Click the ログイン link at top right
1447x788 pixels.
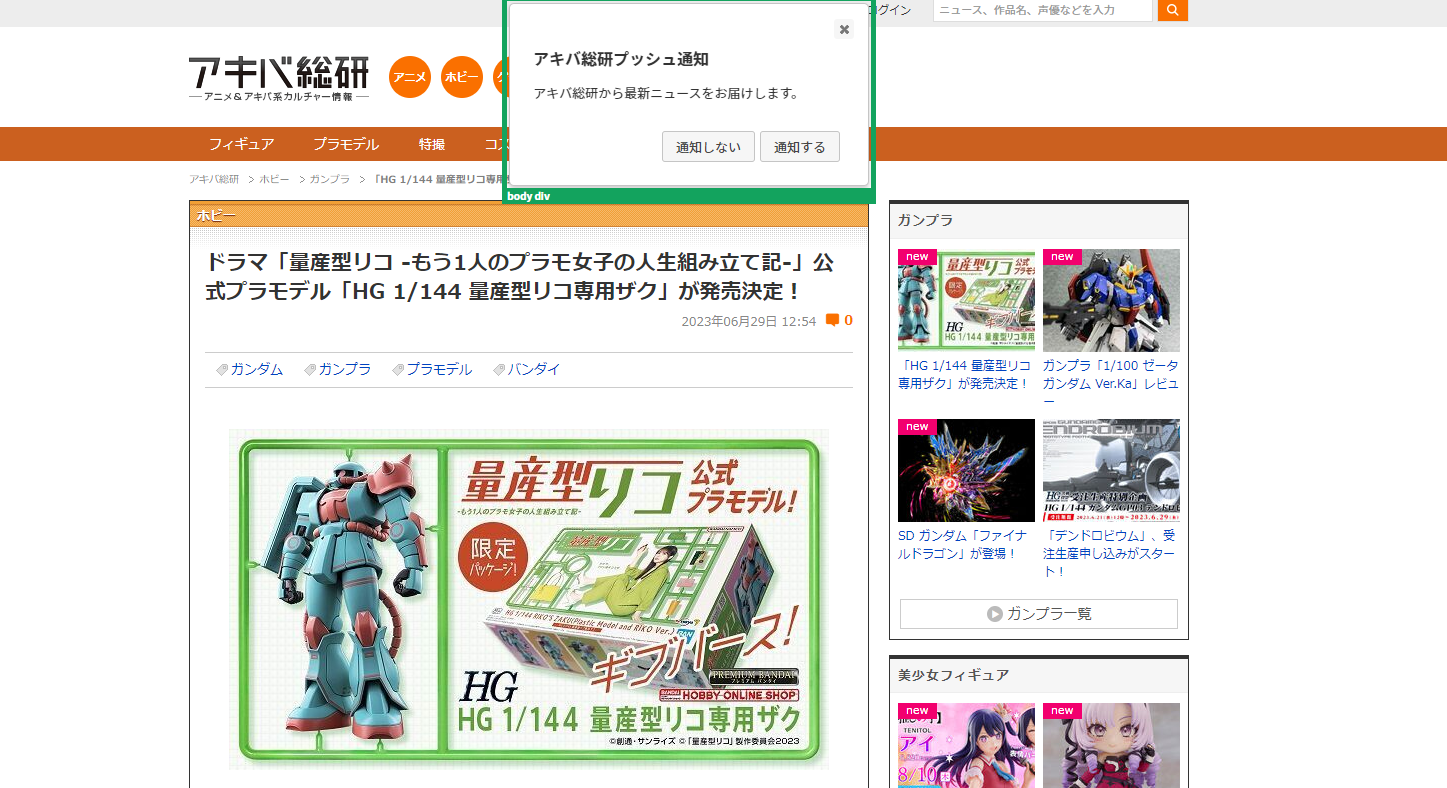[x=893, y=9]
